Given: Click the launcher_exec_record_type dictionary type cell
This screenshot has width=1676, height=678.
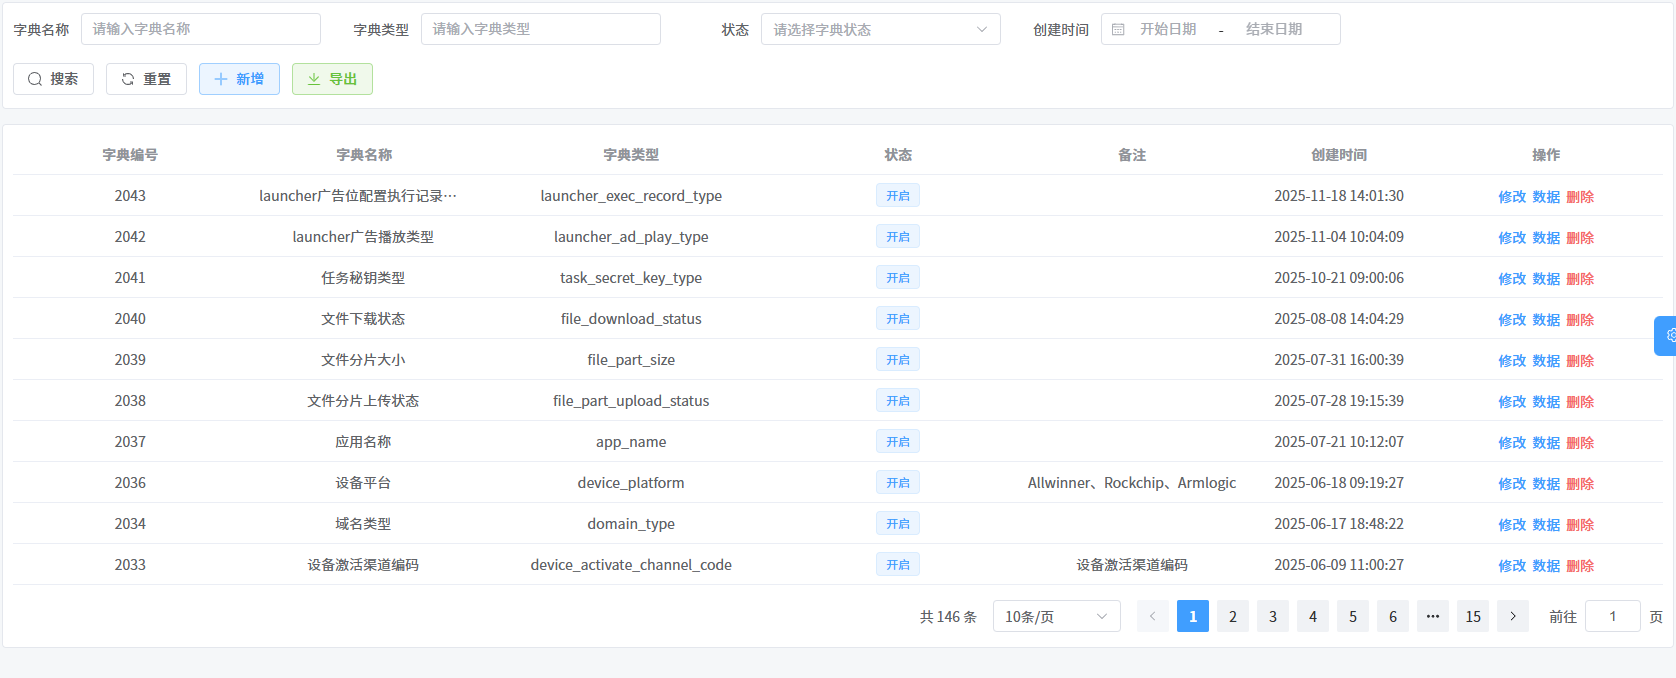Looking at the screenshot, I should point(631,196).
